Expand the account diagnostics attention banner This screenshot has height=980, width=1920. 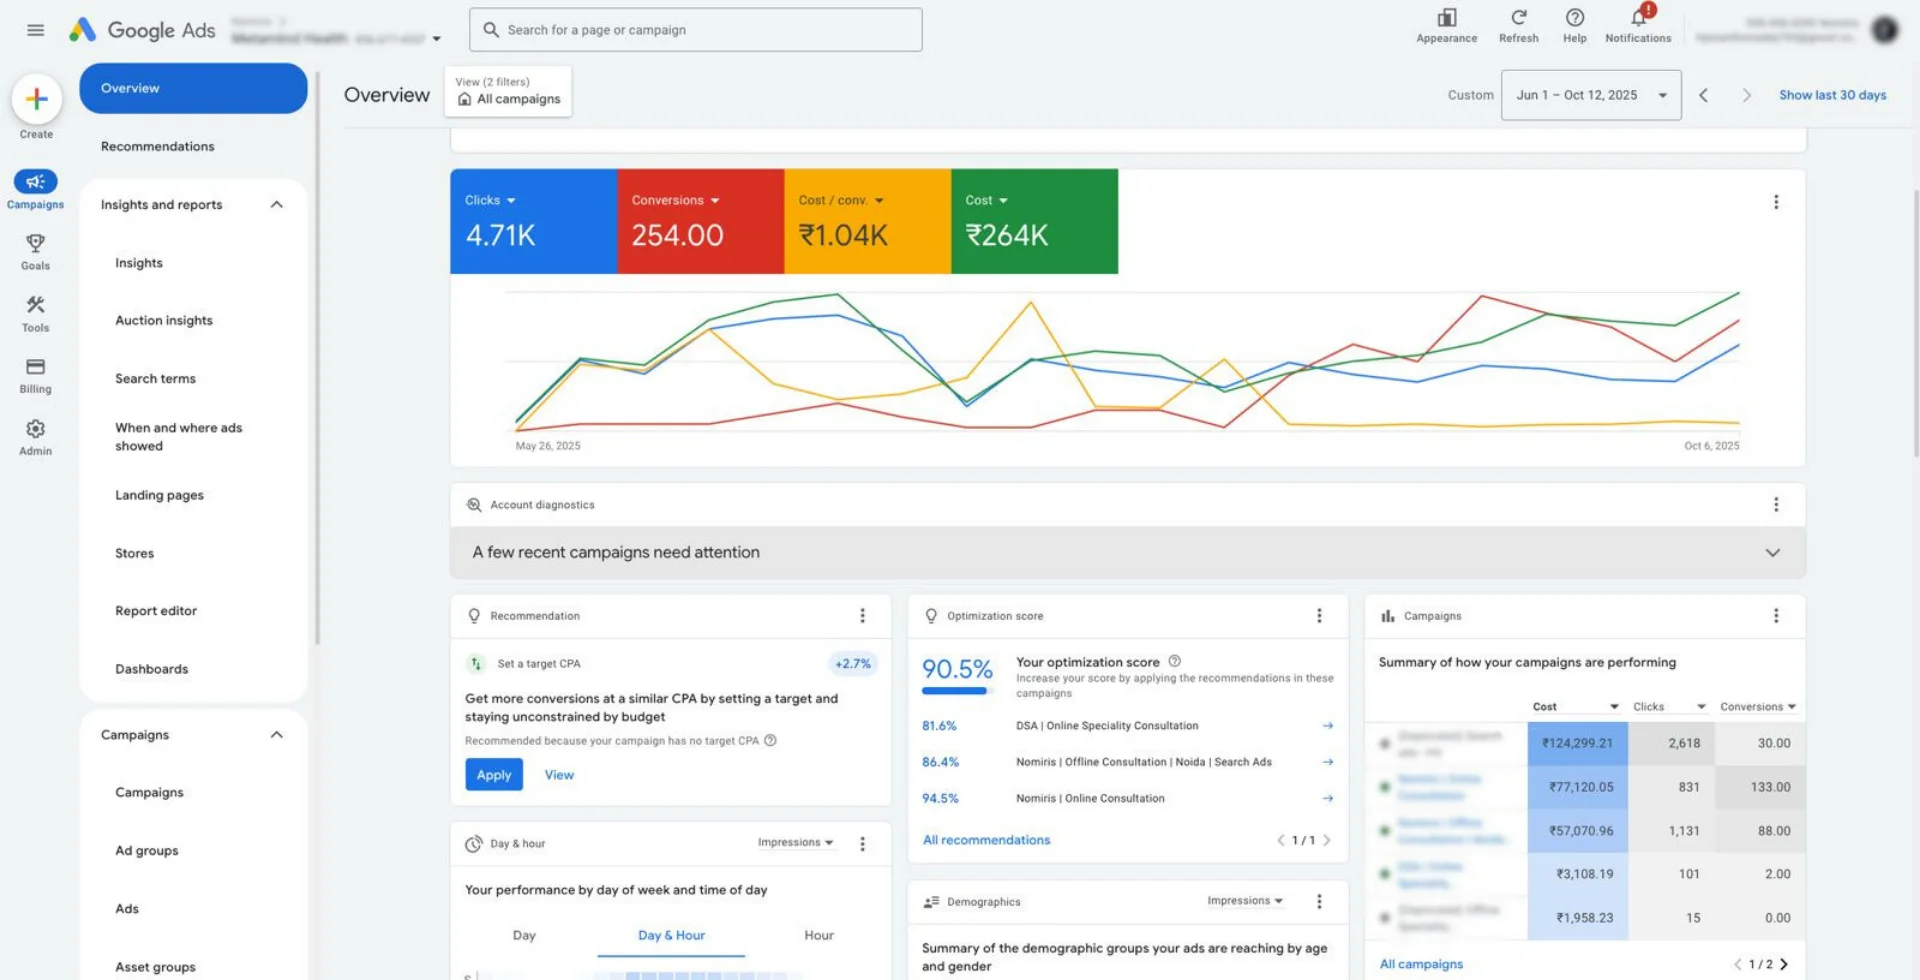click(x=1772, y=553)
